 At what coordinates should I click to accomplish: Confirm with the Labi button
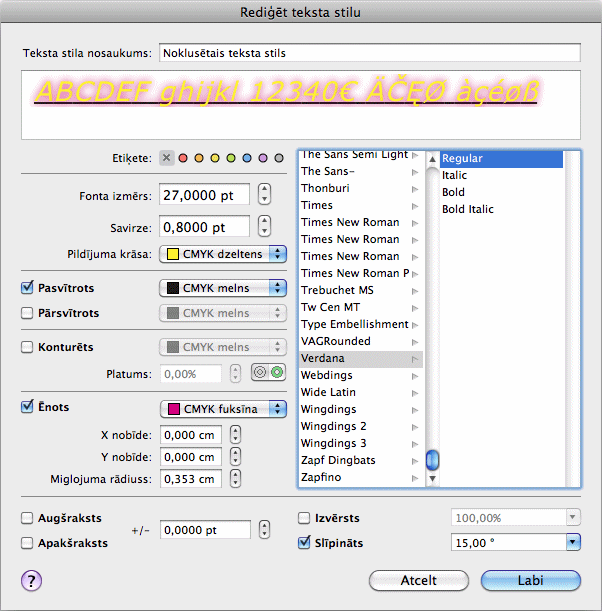[x=531, y=580]
